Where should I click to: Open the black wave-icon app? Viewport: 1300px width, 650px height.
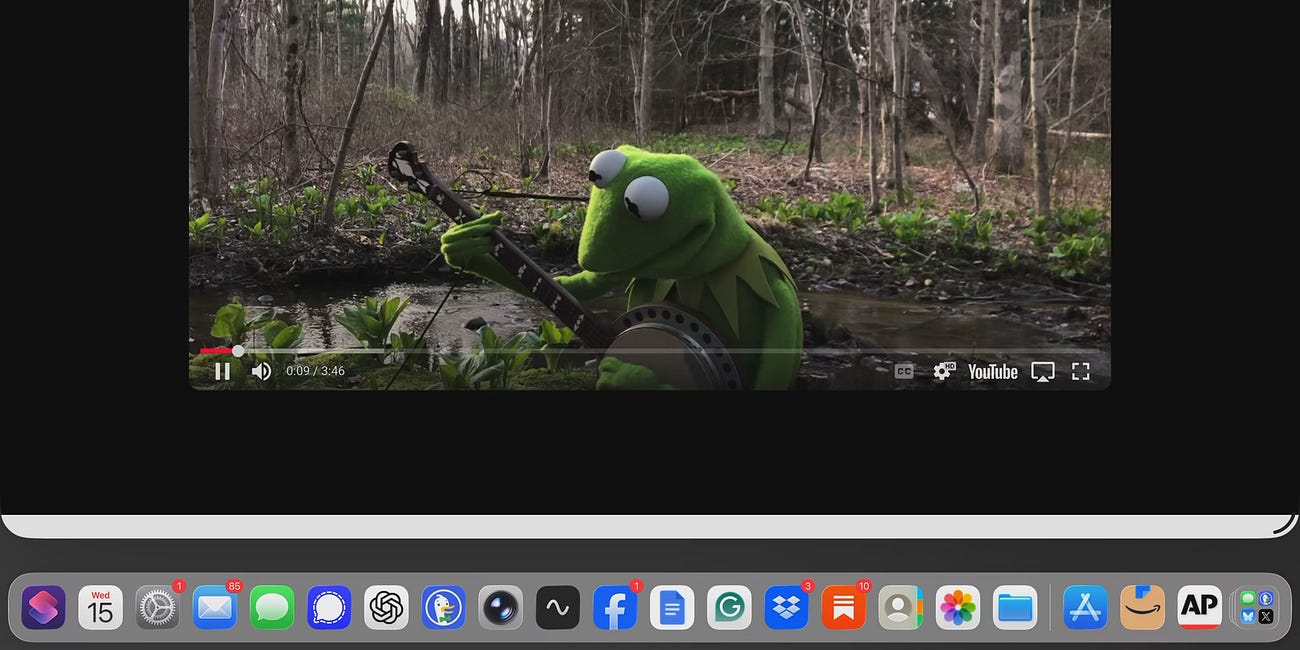pyautogui.click(x=558, y=607)
